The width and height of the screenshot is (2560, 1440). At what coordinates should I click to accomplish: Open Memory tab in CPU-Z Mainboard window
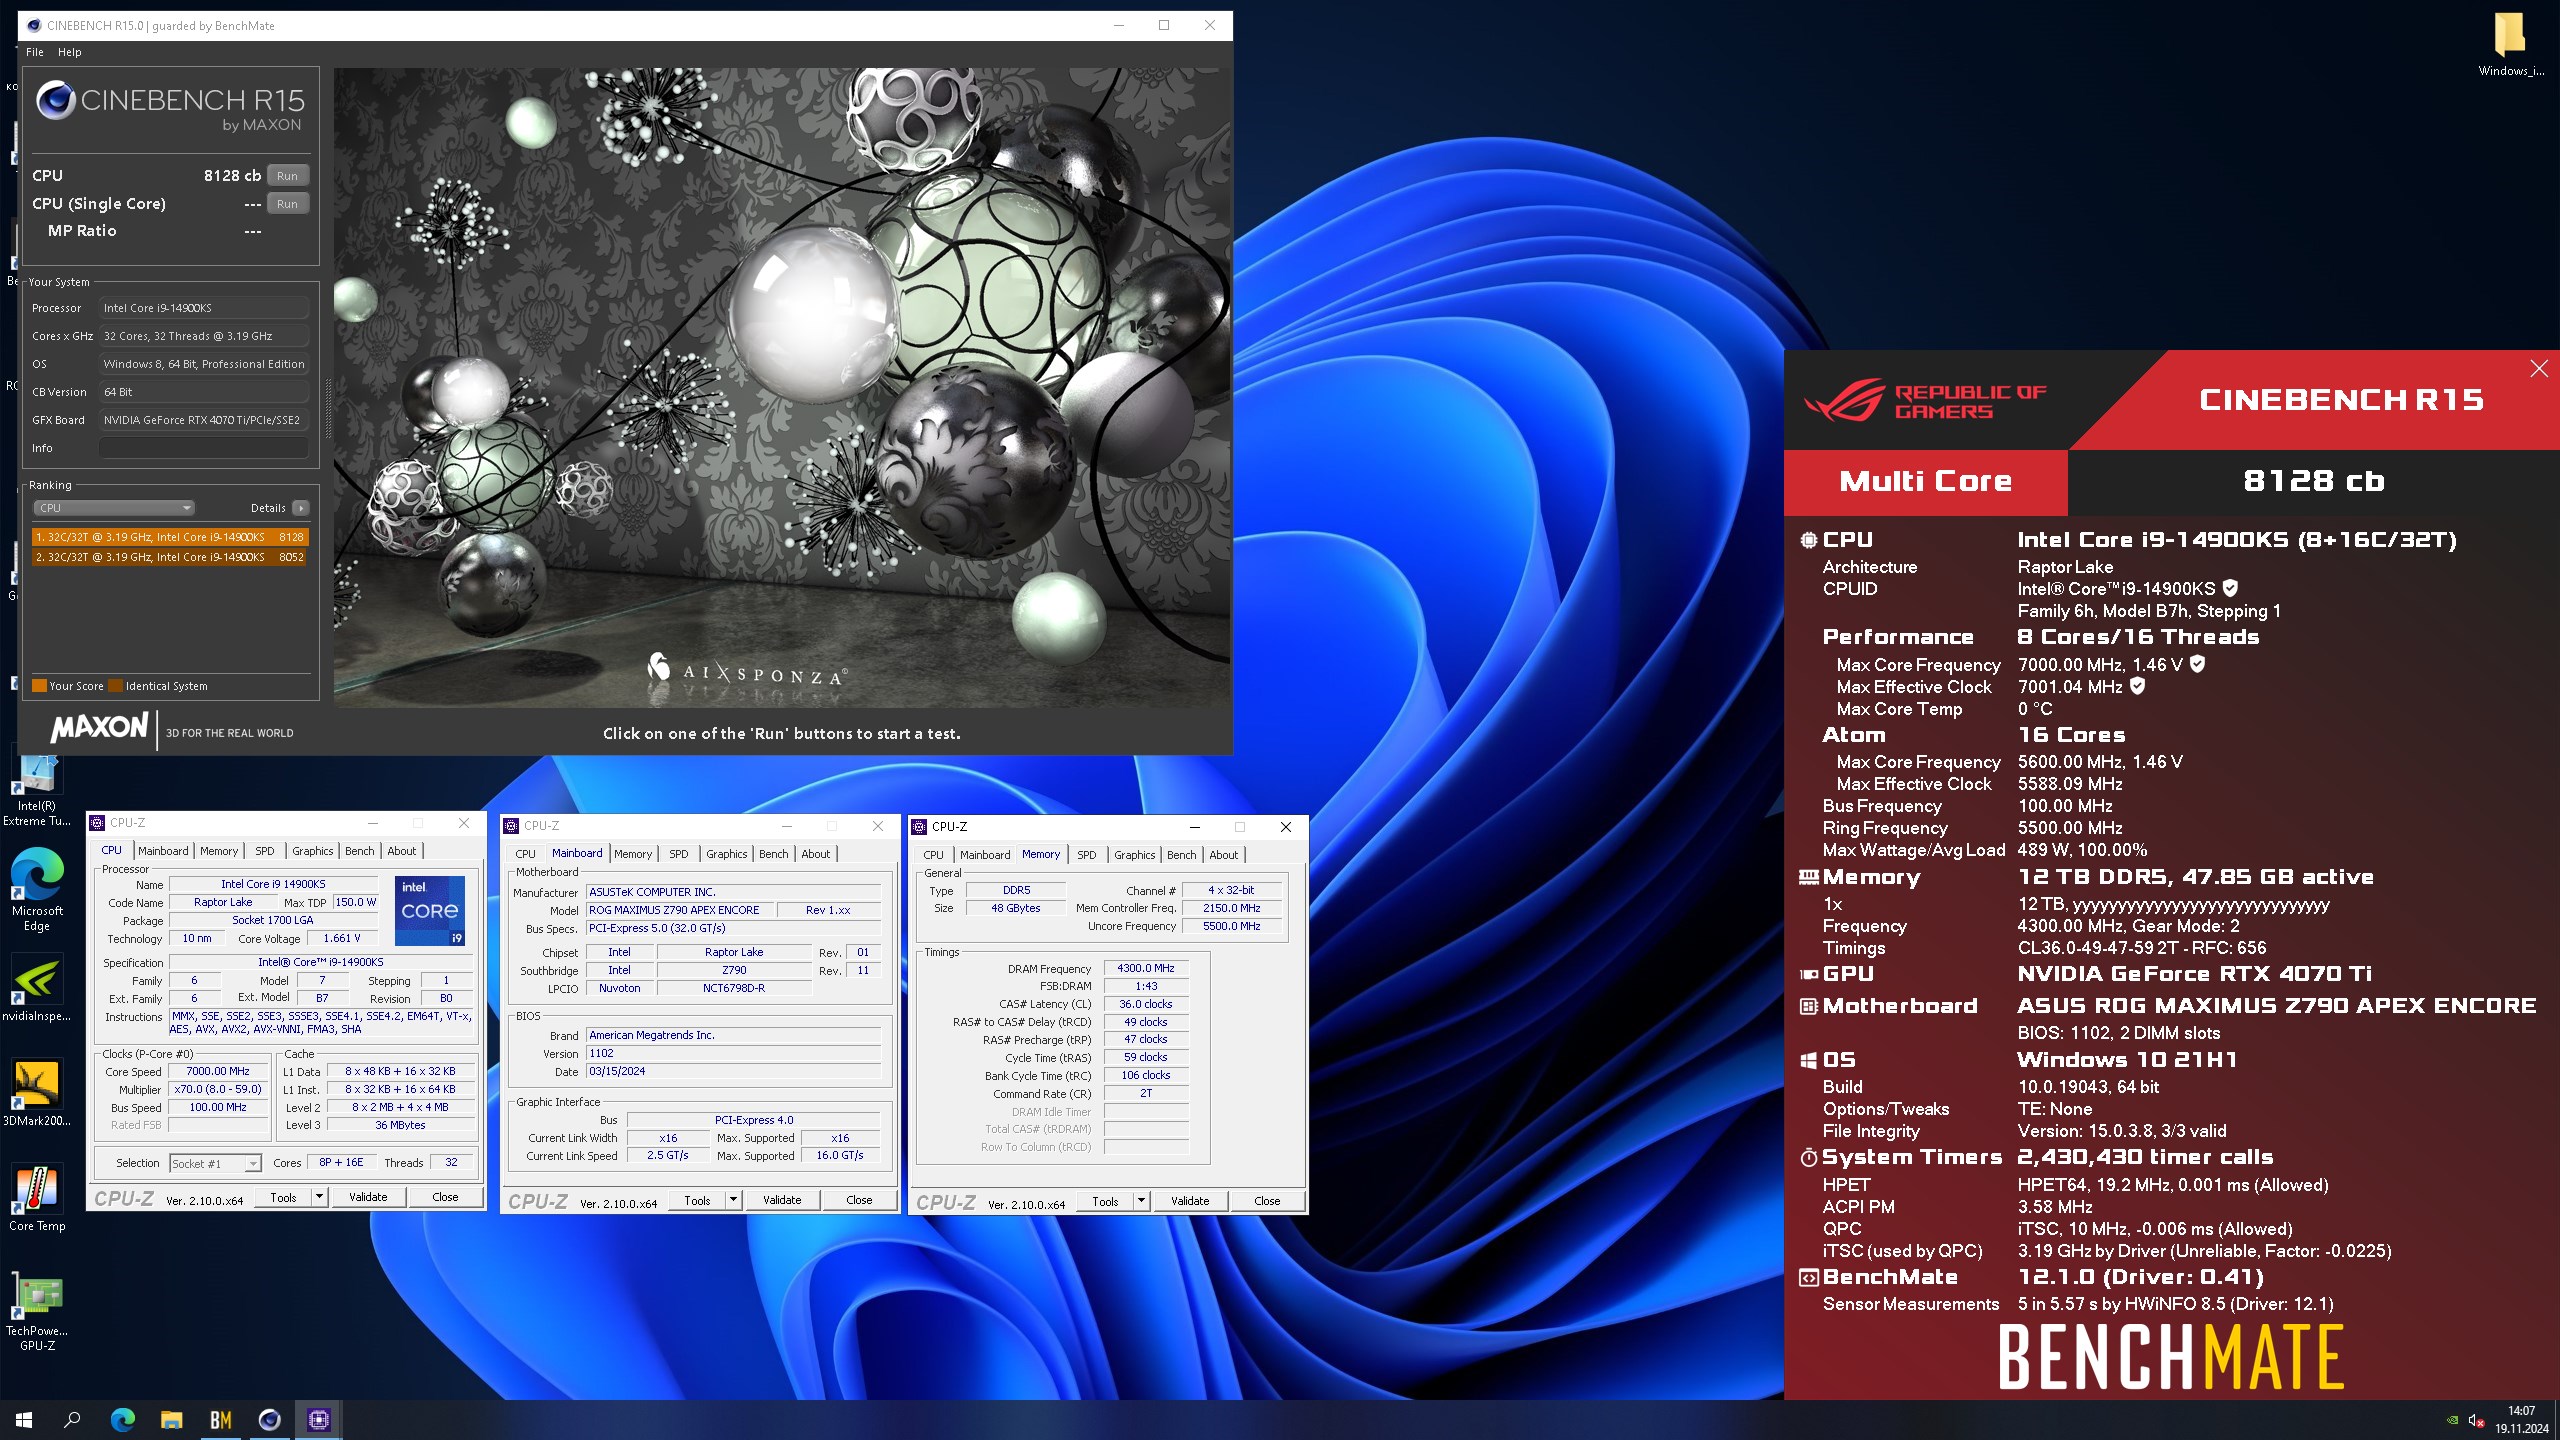click(633, 854)
